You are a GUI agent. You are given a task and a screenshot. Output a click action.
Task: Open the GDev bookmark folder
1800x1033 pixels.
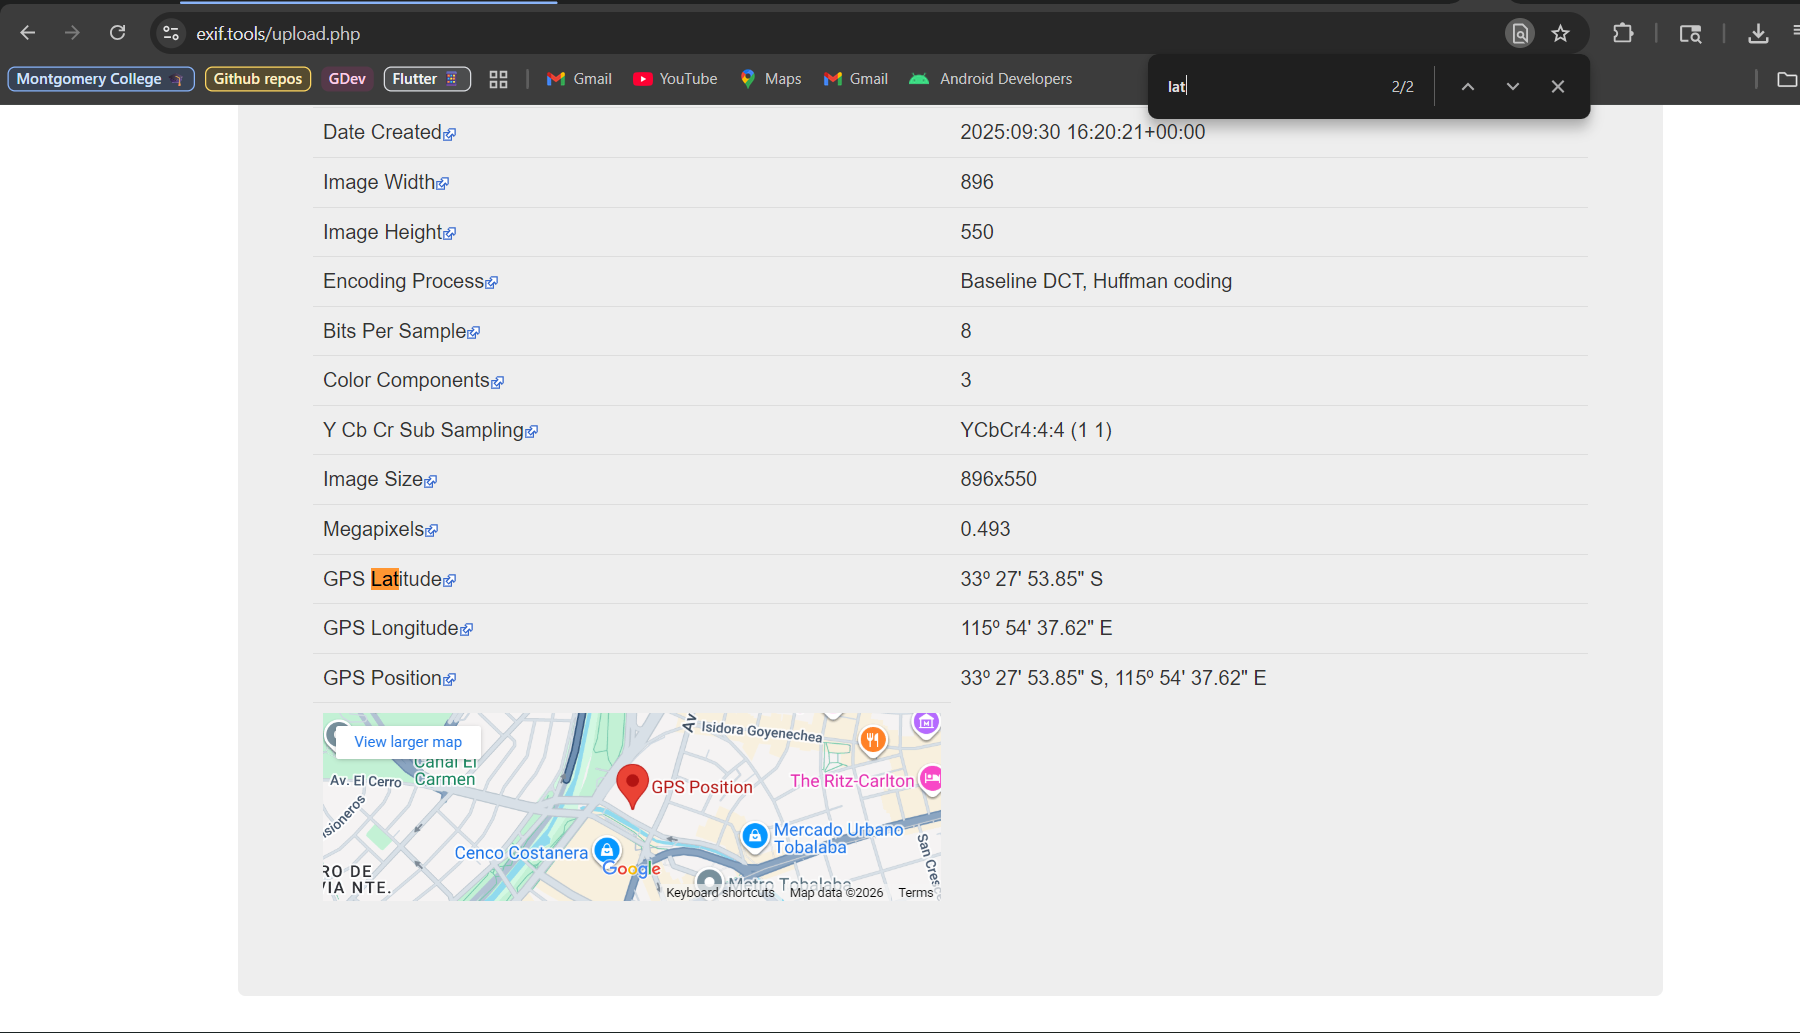pos(347,79)
